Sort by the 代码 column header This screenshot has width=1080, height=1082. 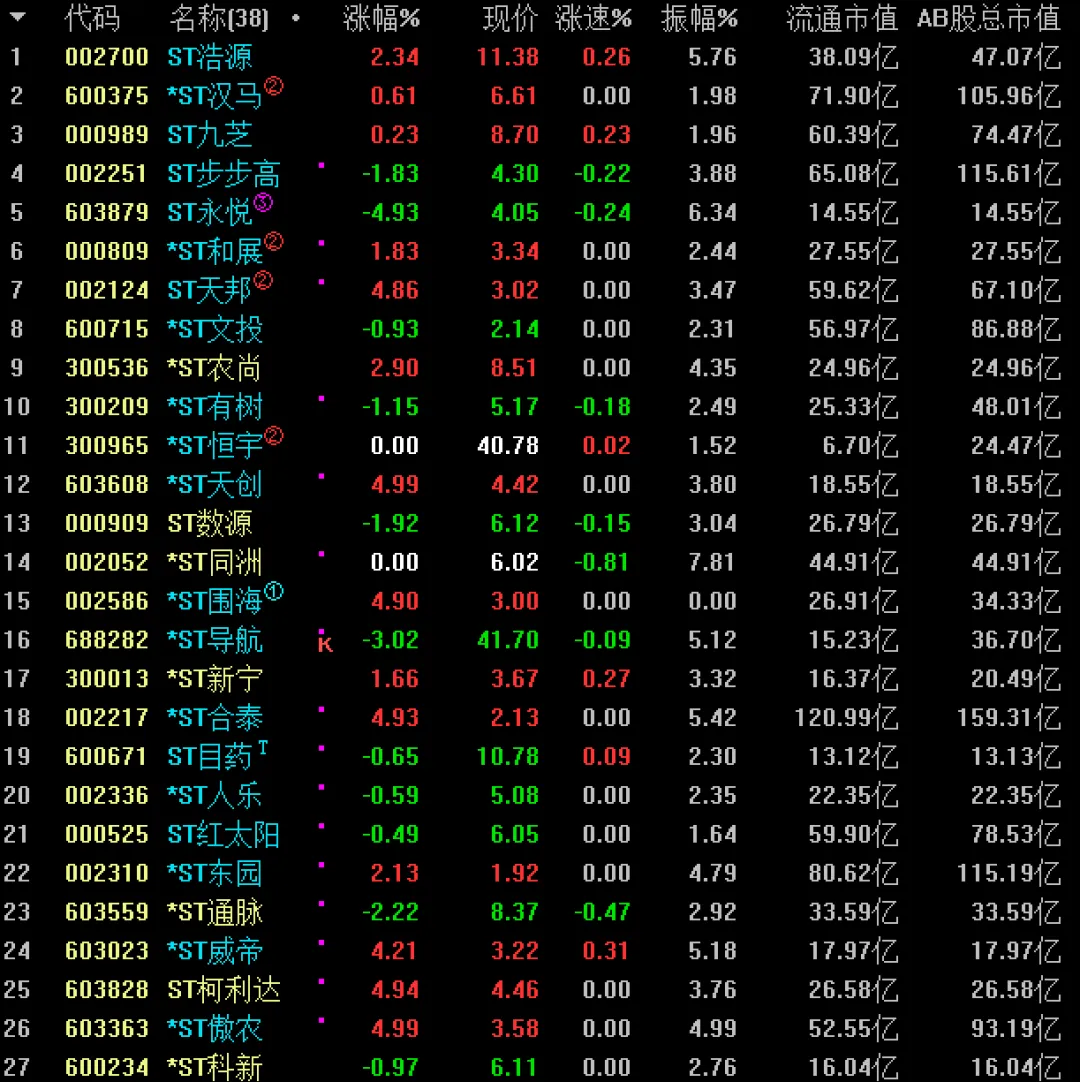(x=92, y=19)
